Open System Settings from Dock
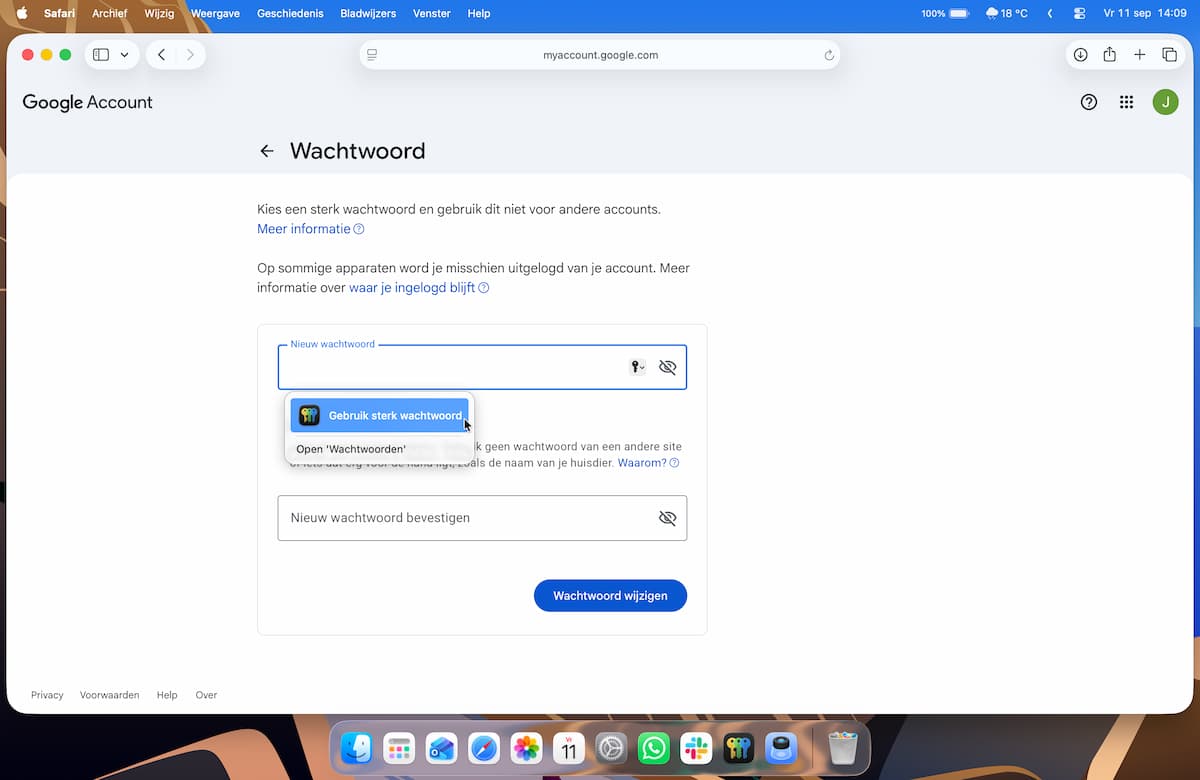This screenshot has width=1200, height=780. [611, 748]
